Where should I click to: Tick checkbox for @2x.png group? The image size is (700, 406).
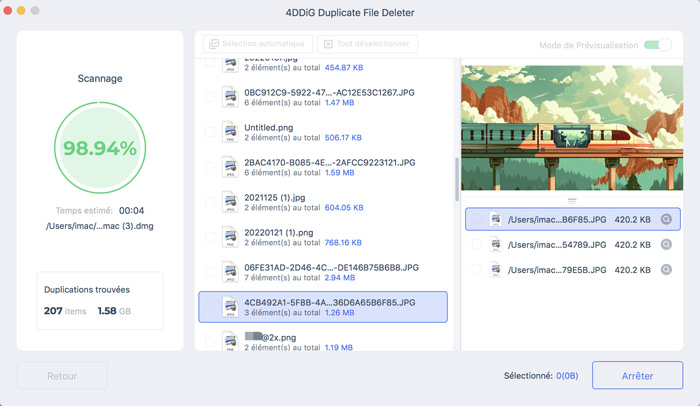coord(209,342)
